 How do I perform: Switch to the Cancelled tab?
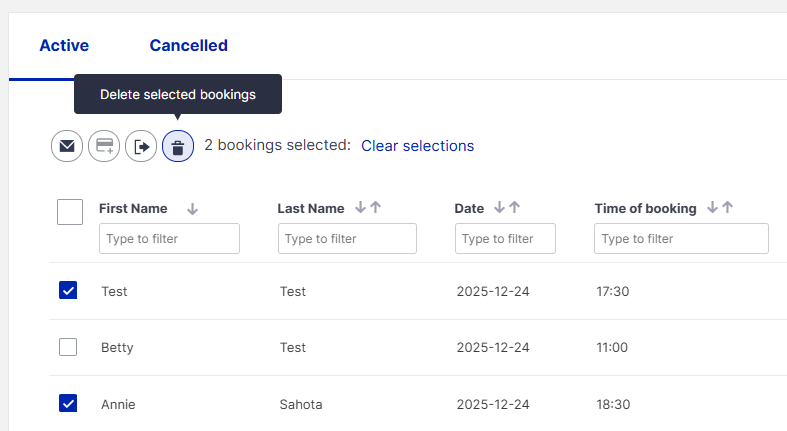click(x=188, y=45)
